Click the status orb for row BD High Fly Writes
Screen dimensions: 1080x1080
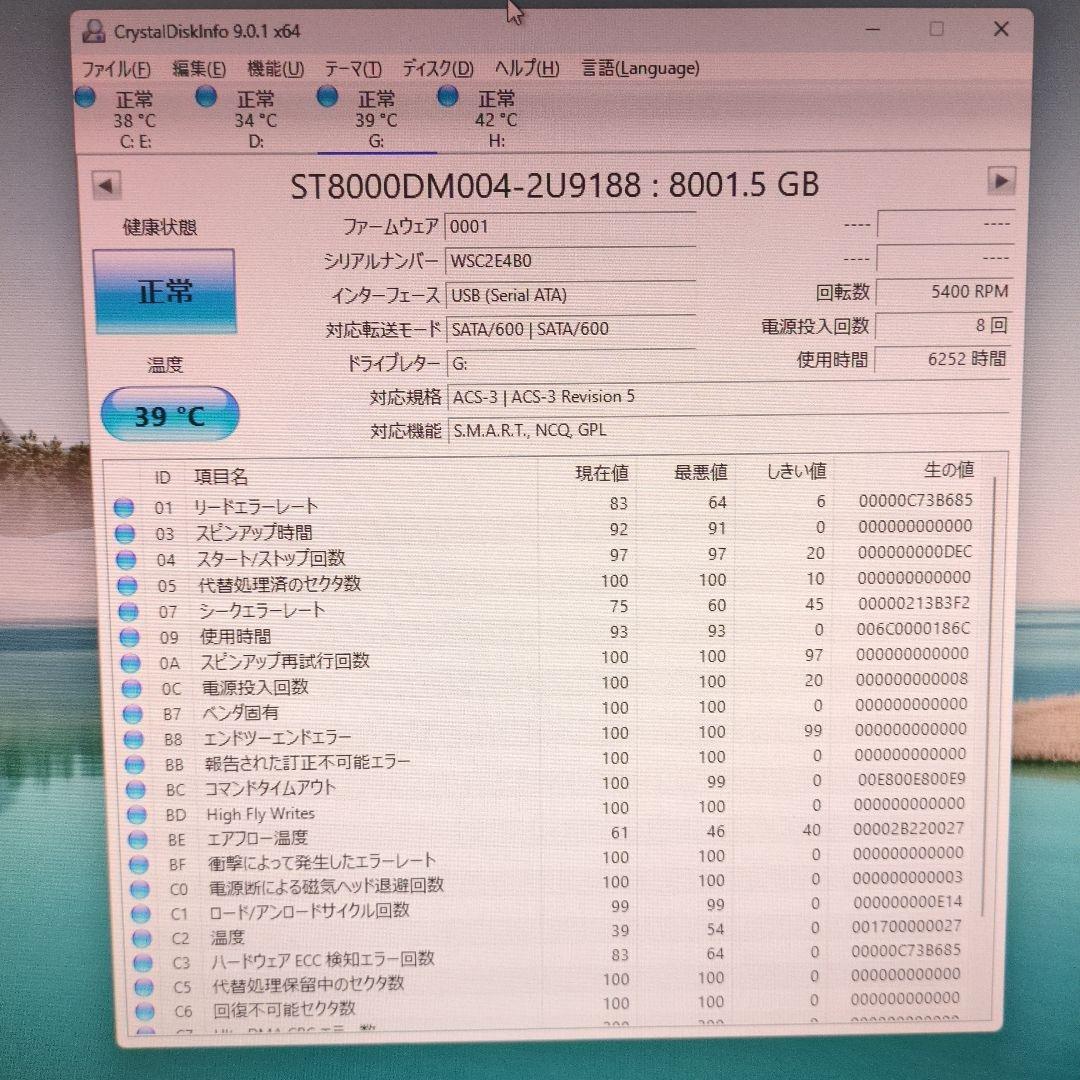[137, 816]
